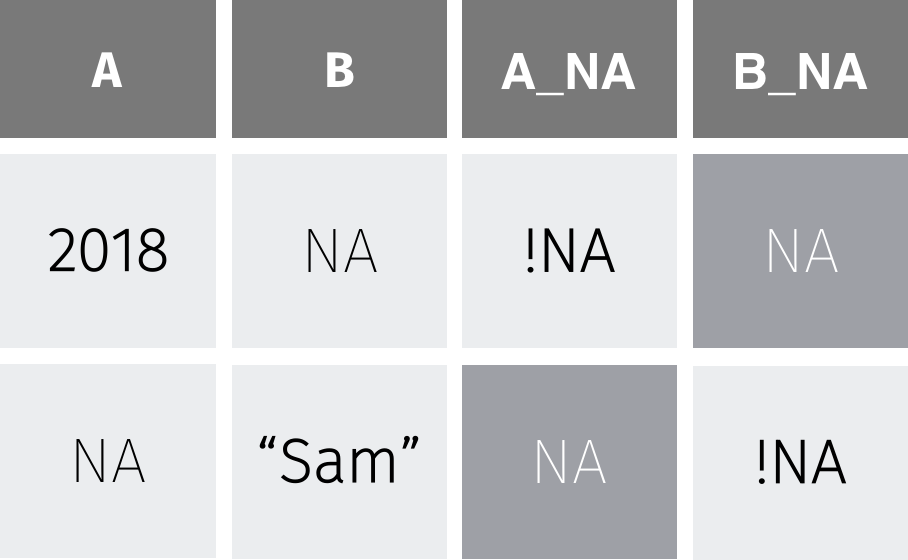Click the !NA cell in the A_NA column
908x560 pixels.
pyautogui.click(x=569, y=251)
